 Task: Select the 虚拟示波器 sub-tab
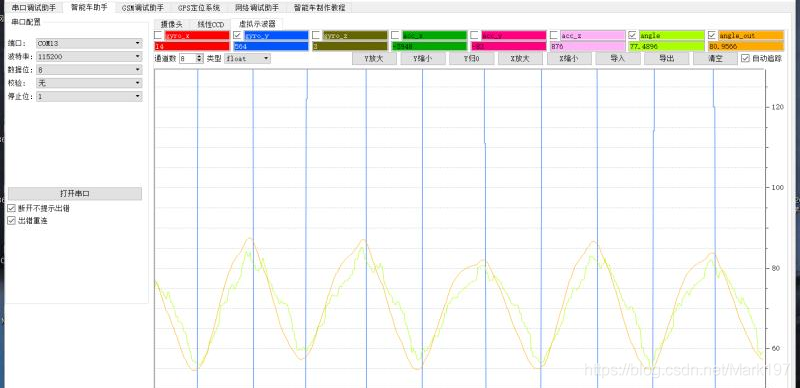point(257,23)
